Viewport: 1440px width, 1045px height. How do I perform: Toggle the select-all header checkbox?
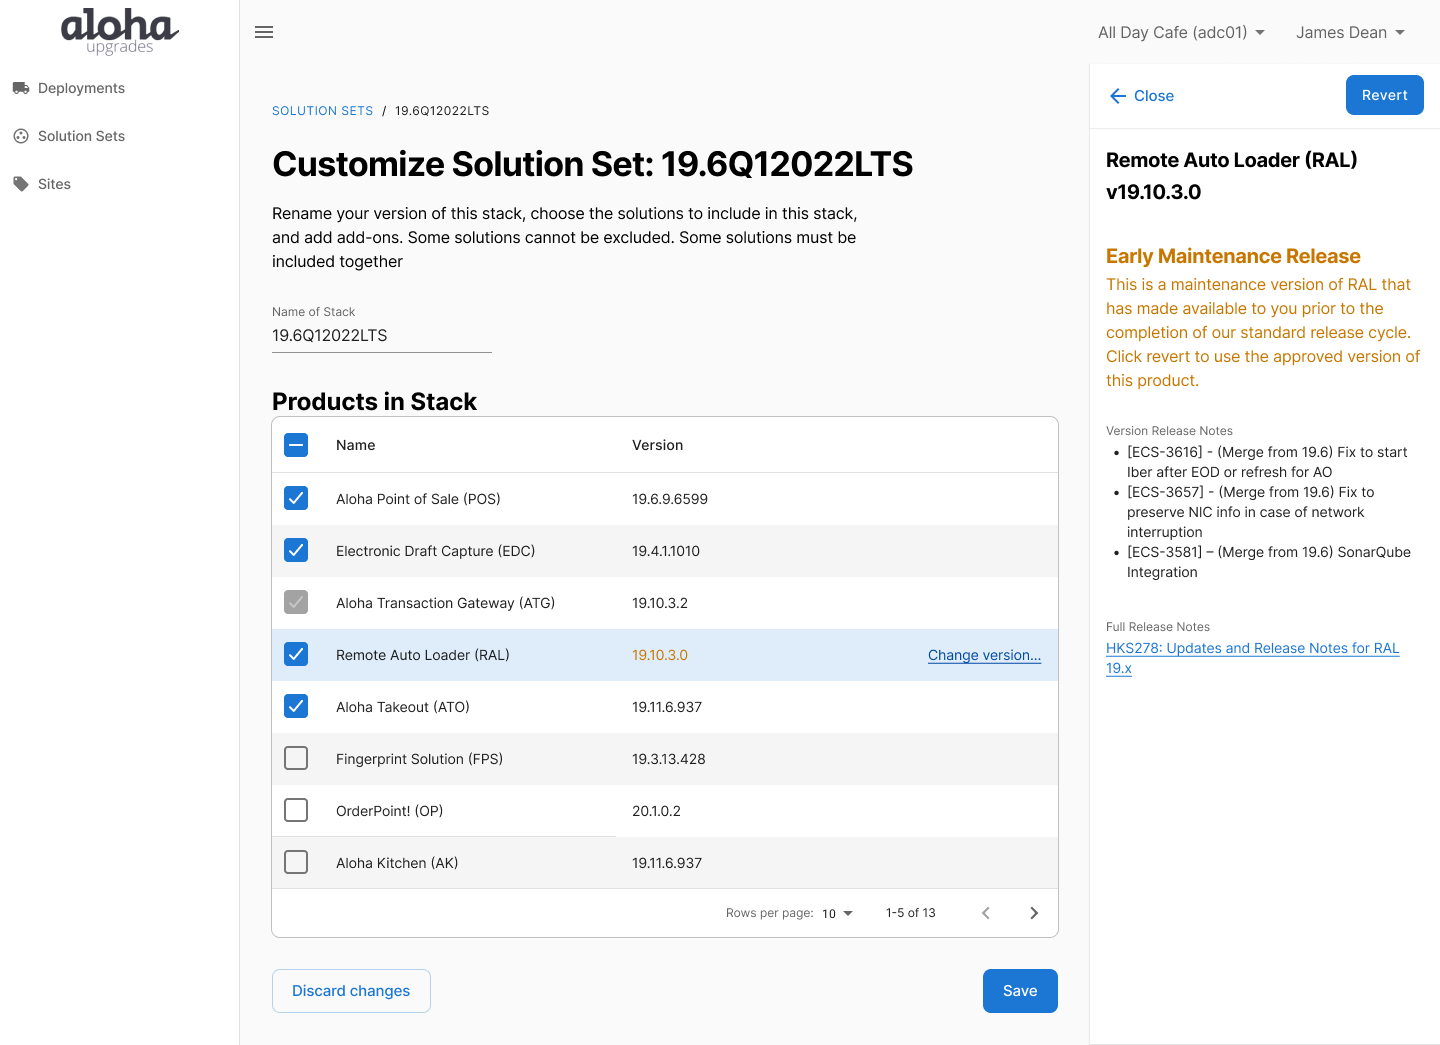coord(296,445)
